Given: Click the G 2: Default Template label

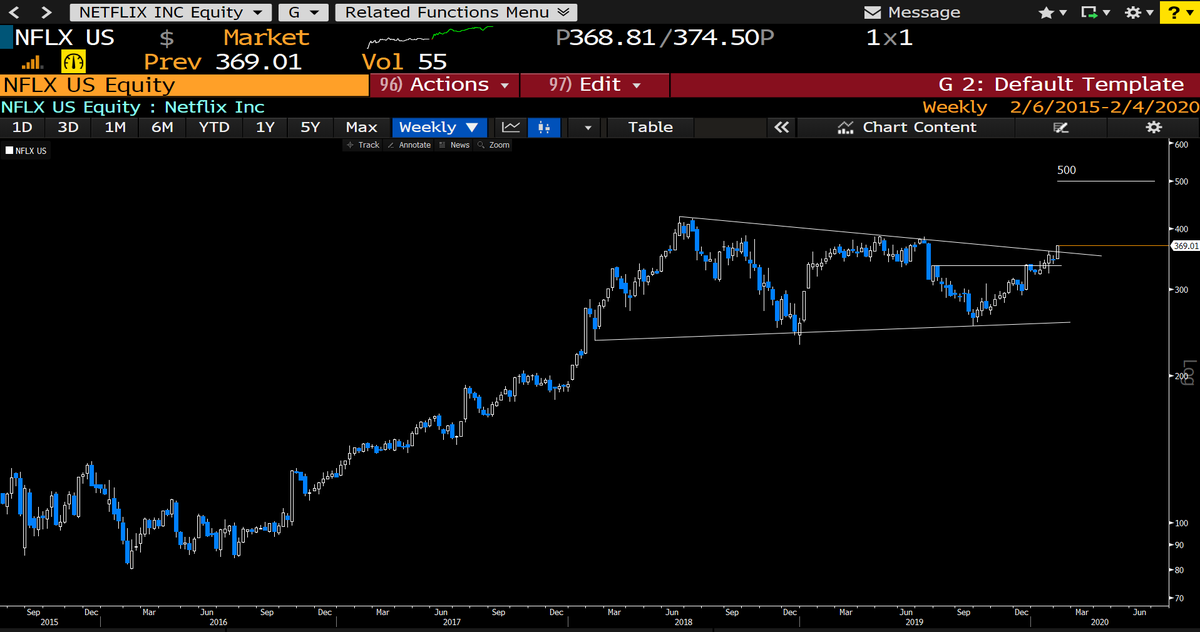Looking at the screenshot, I should (1061, 85).
